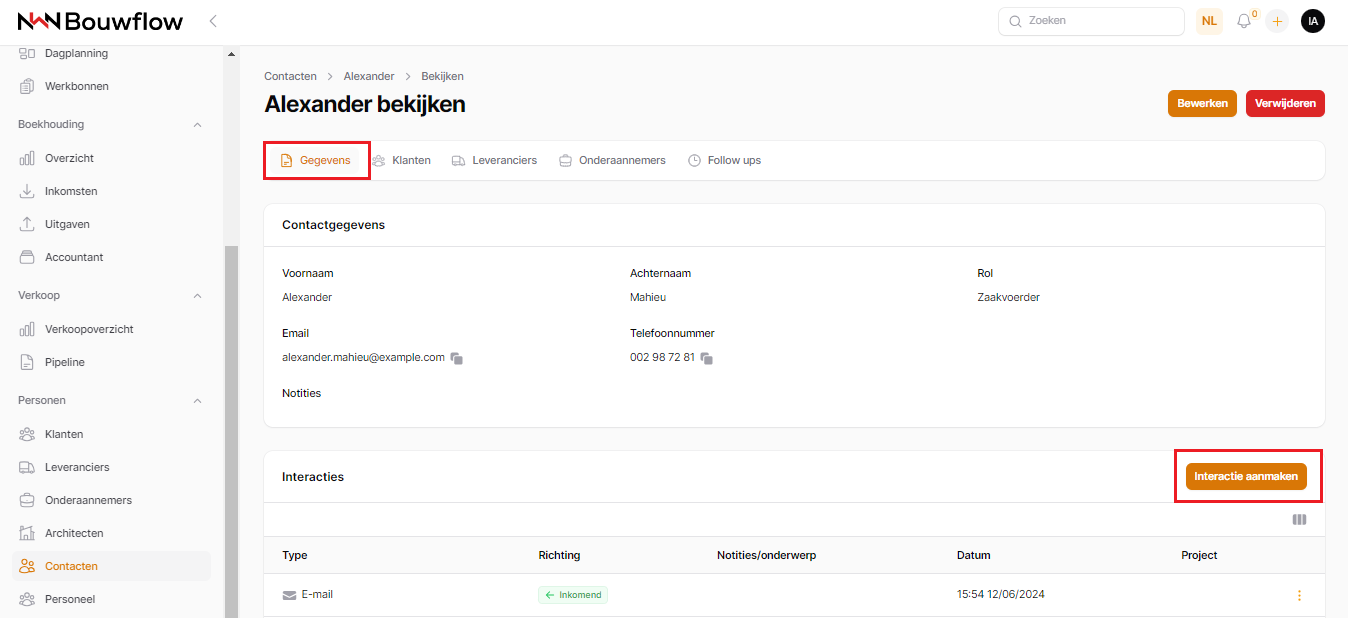Image resolution: width=1348 pixels, height=618 pixels.
Task: Open the NL language selector
Action: coord(1209,21)
